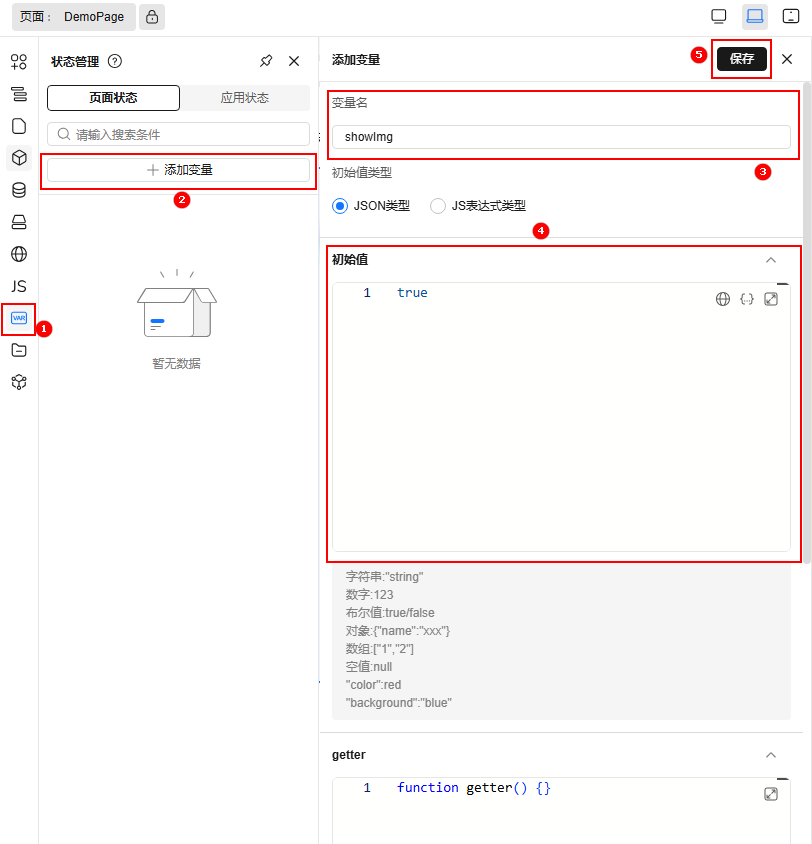Select the JSON类型 radio button
Screen dimensions: 812x844
(x=340, y=206)
